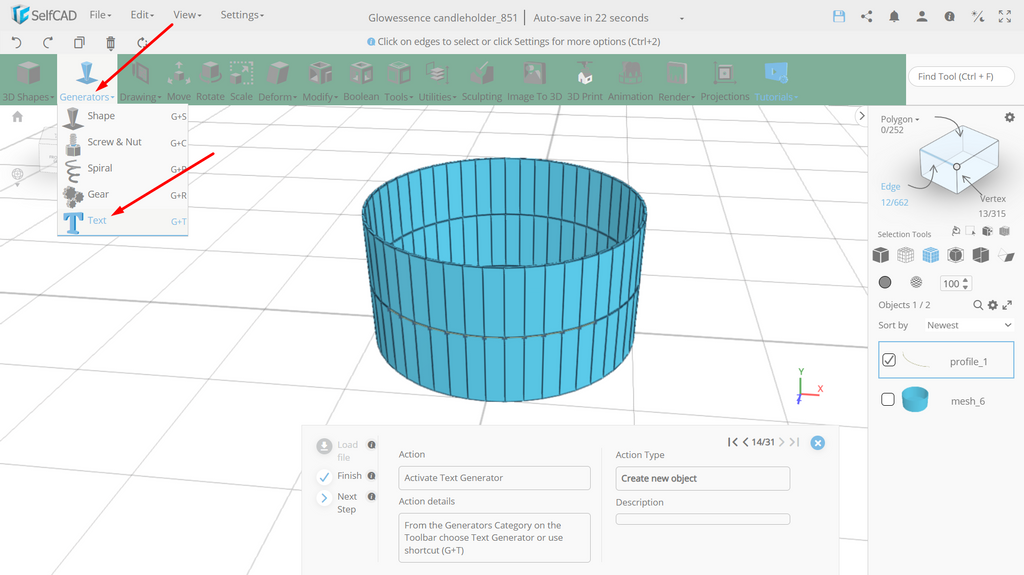
Task: Increase the brush size 100 stepper
Action: (x=966, y=280)
